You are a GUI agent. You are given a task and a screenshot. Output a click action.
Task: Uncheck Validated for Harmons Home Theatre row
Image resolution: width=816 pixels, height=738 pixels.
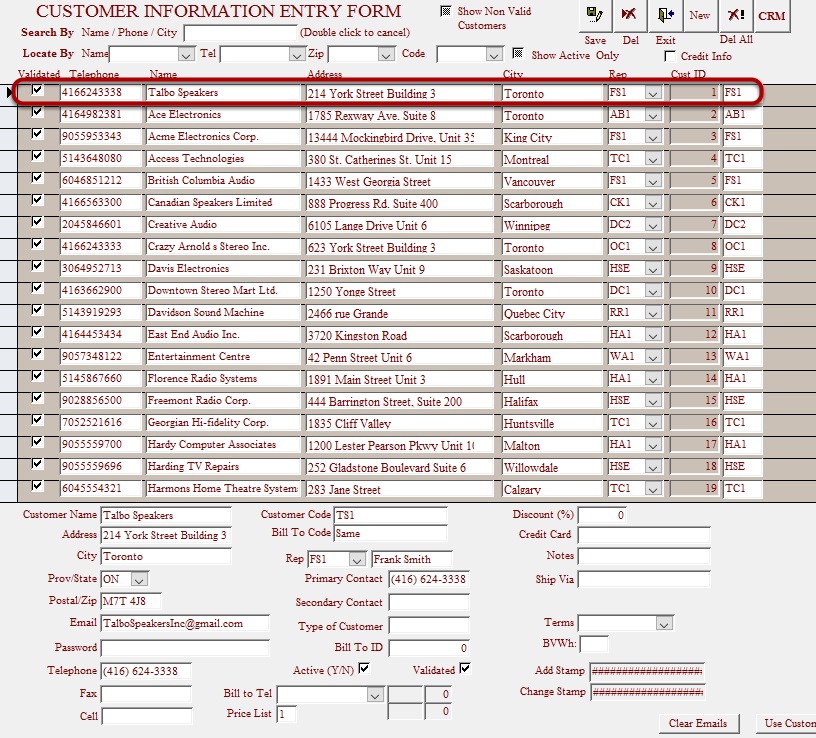(37, 486)
